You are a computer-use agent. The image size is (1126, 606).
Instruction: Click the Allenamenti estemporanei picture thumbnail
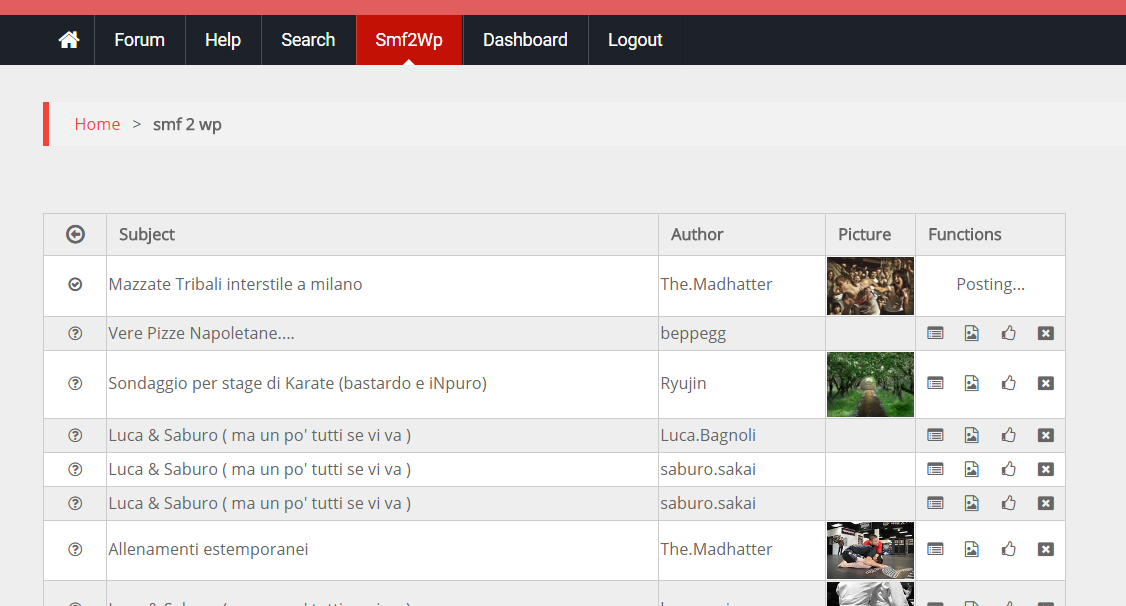870,550
